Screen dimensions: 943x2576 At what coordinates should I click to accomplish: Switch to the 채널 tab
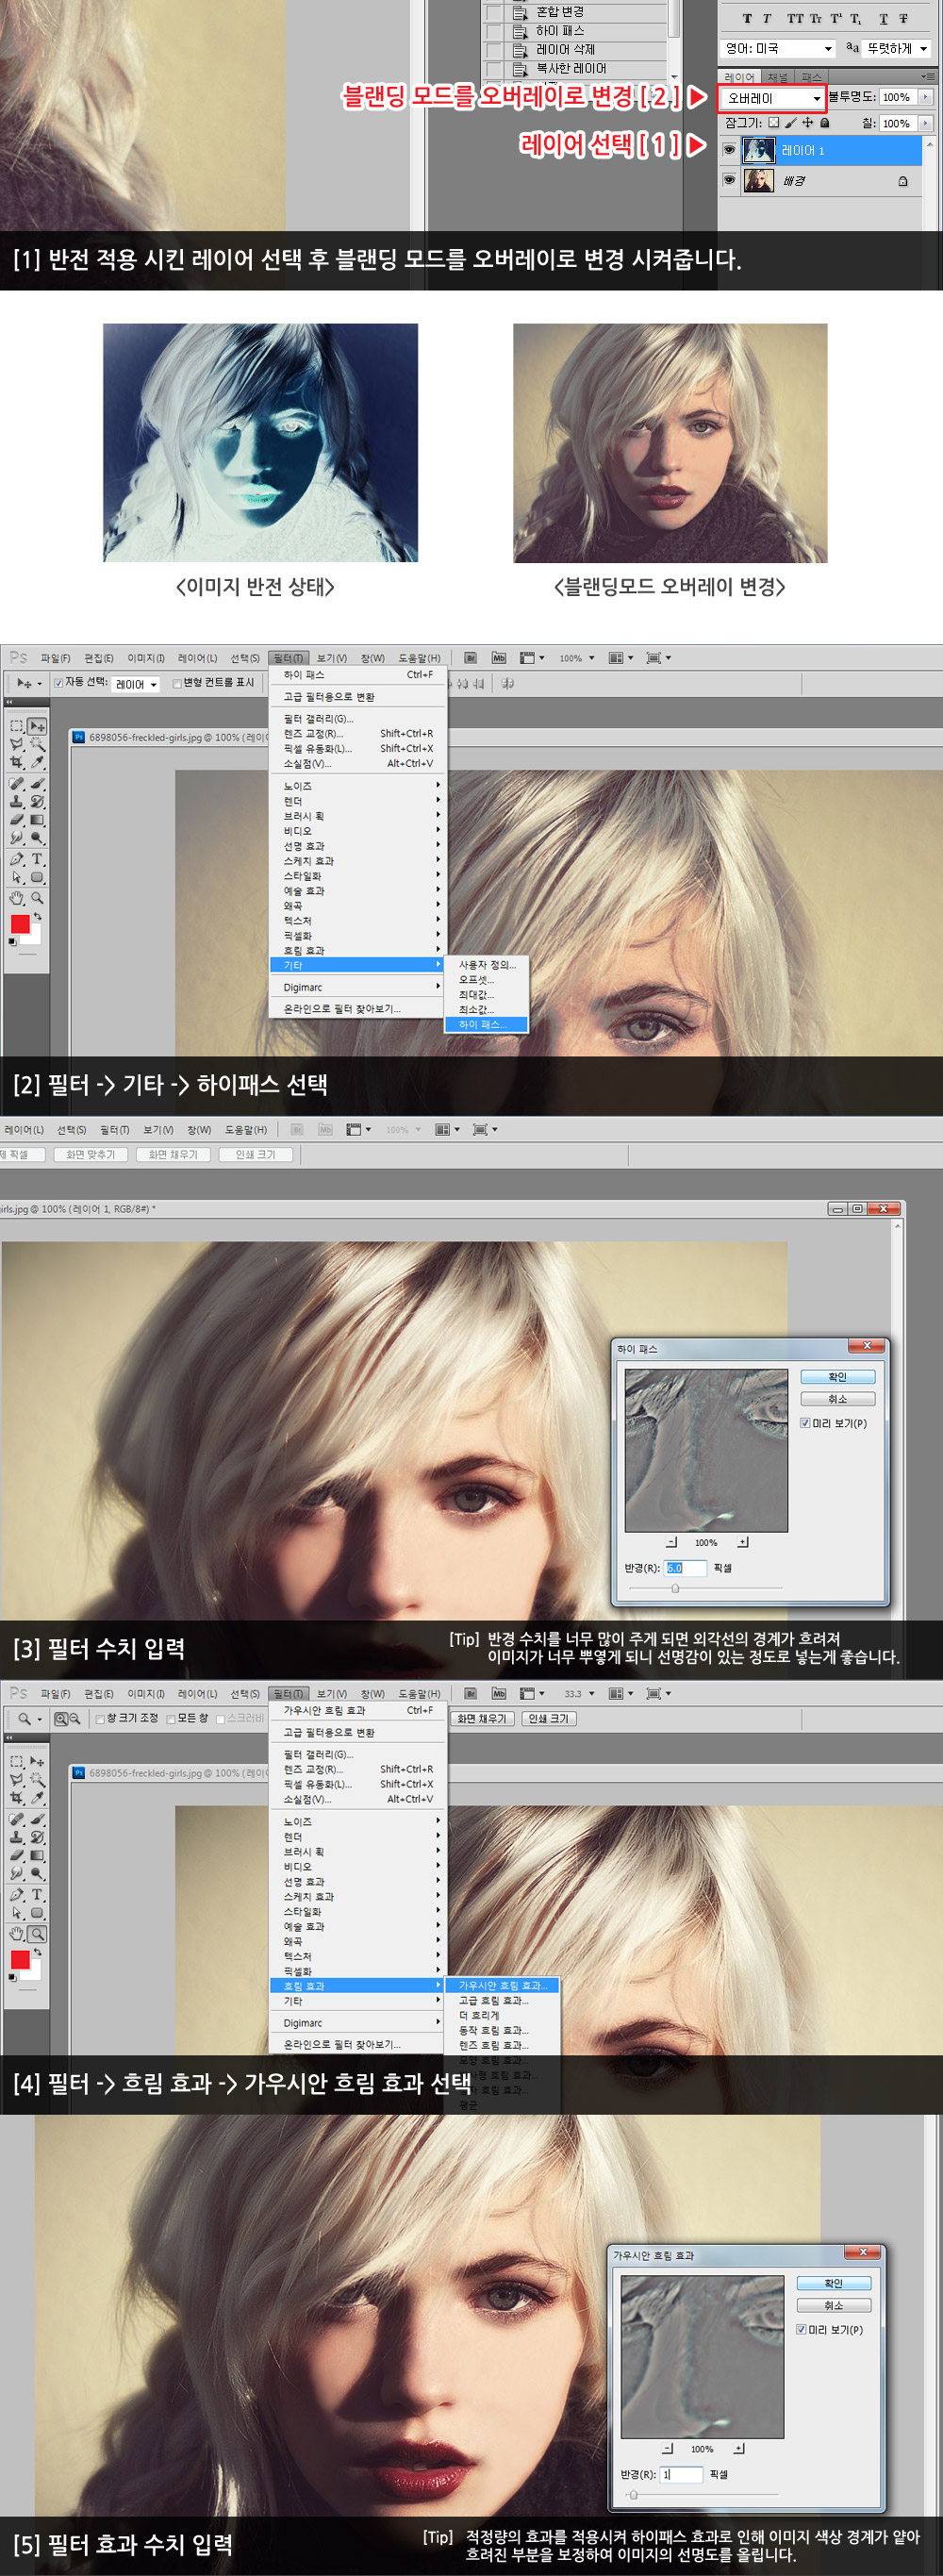tap(777, 77)
